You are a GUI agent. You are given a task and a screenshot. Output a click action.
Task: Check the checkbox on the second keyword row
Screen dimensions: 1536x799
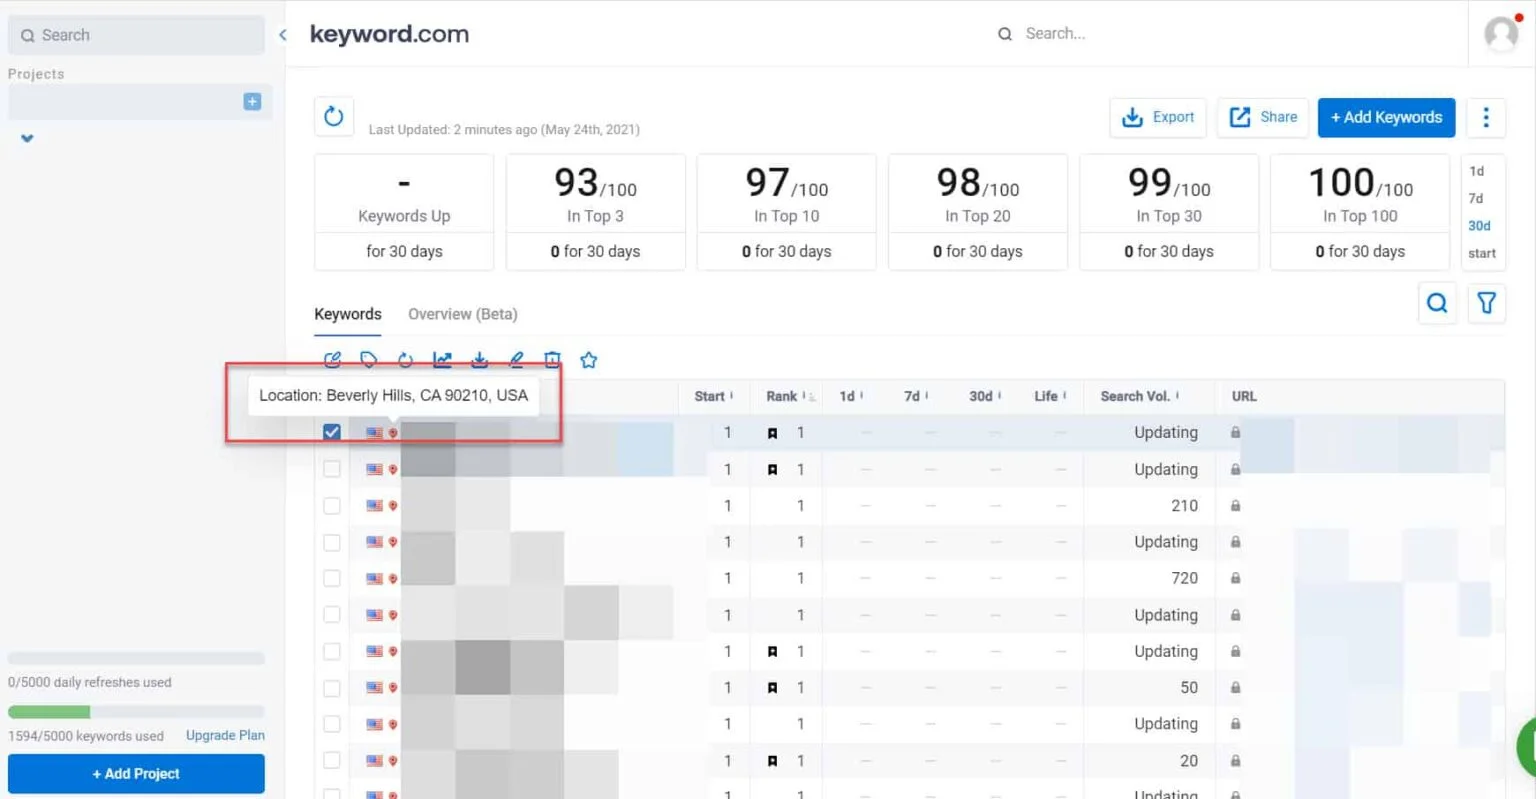331,468
